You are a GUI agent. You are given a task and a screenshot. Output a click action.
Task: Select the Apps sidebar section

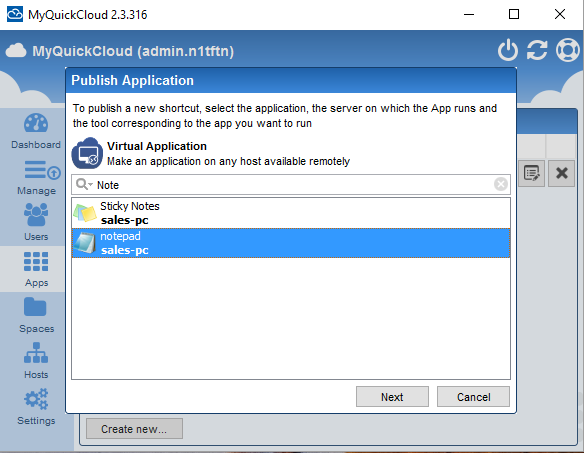(36, 269)
